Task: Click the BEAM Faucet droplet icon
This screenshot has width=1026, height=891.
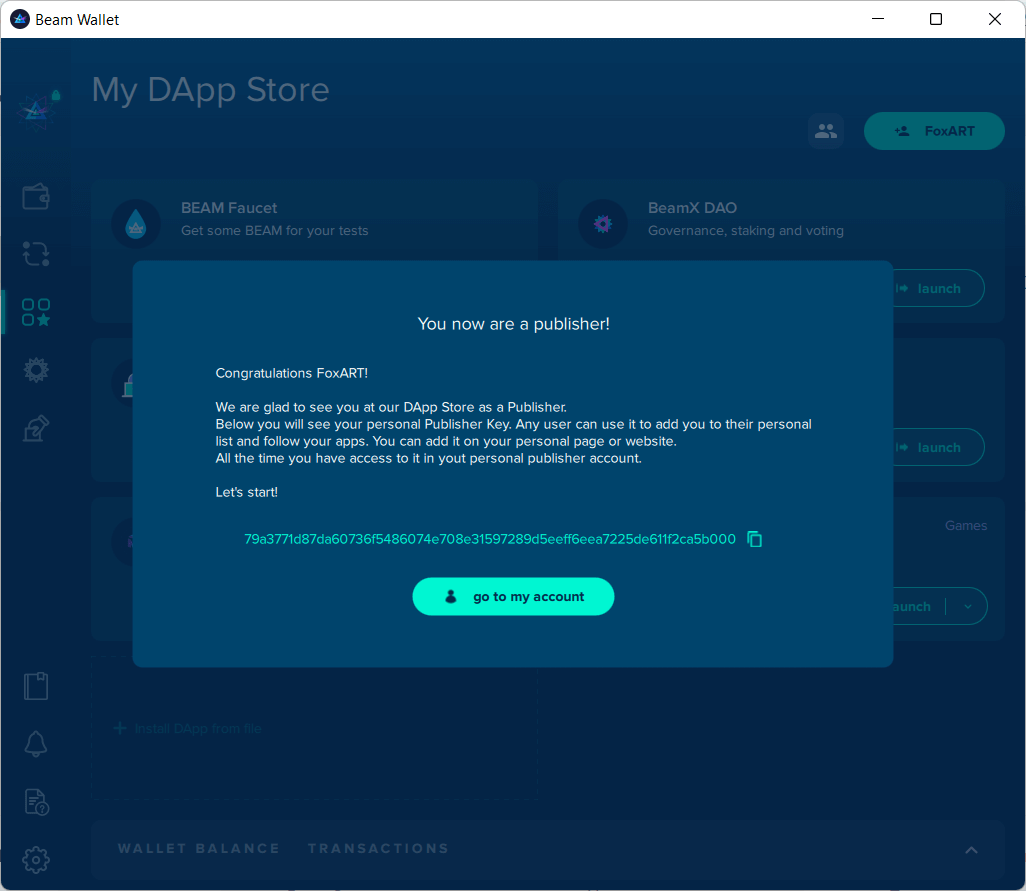Action: [x=136, y=224]
